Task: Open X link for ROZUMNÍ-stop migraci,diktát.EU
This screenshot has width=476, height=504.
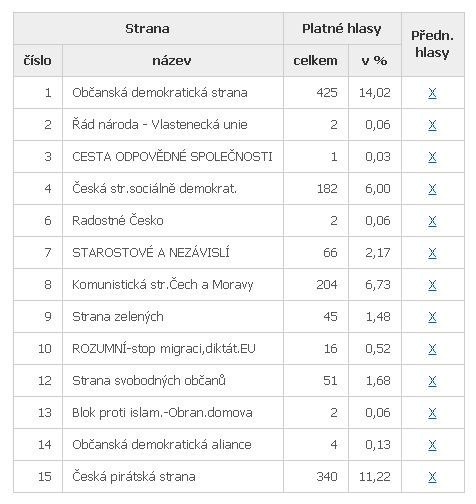Action: click(x=432, y=349)
